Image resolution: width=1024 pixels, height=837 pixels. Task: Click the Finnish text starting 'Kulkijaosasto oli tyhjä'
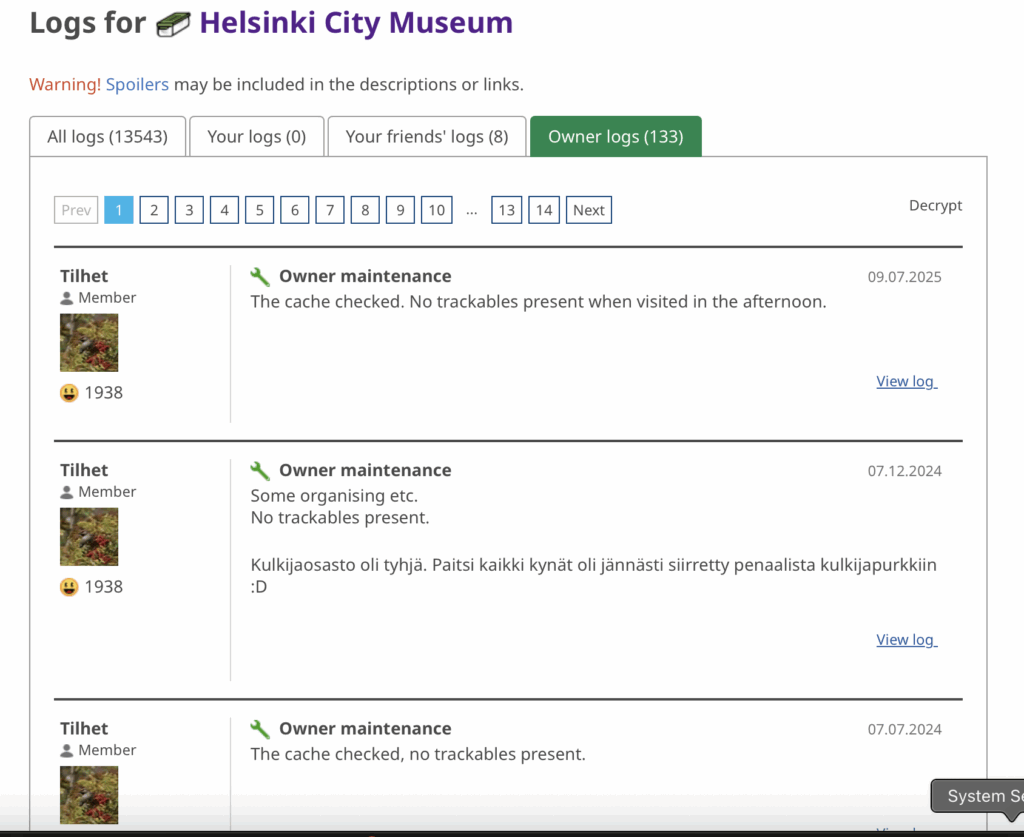[x=594, y=576]
